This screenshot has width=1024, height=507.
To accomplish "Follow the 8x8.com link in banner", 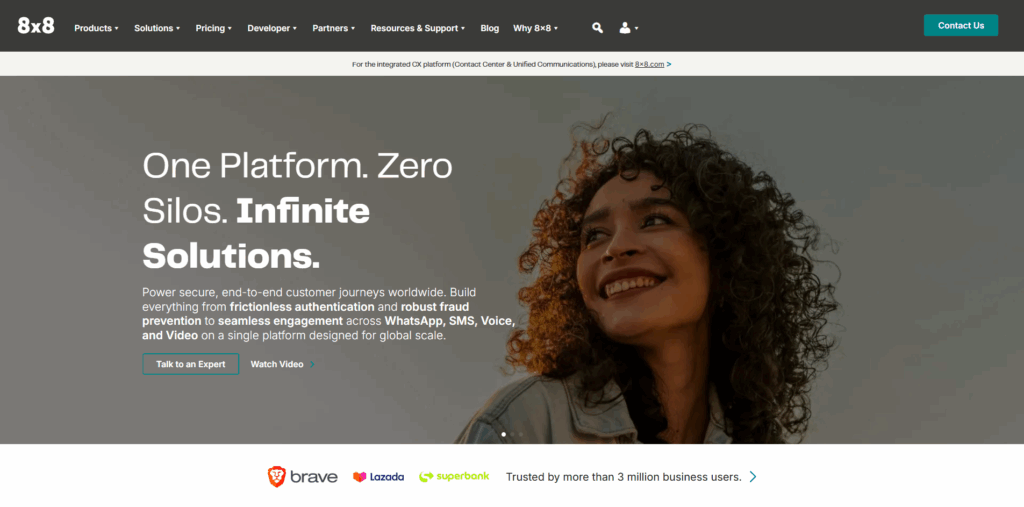I will pyautogui.click(x=649, y=64).
